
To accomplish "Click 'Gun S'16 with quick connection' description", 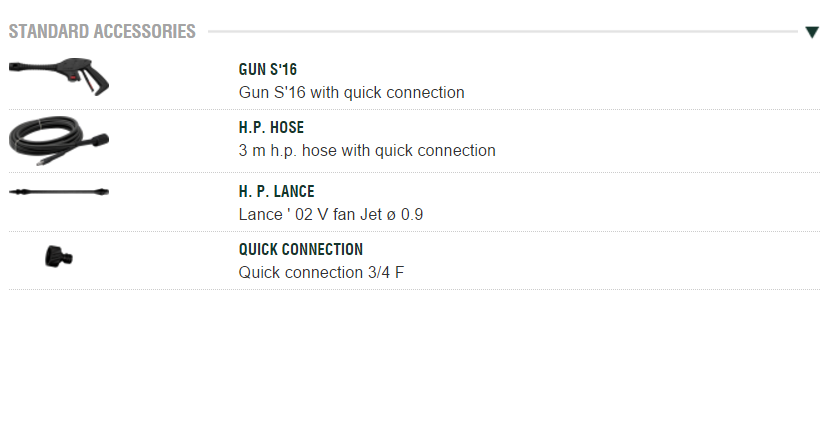I will click(351, 93).
